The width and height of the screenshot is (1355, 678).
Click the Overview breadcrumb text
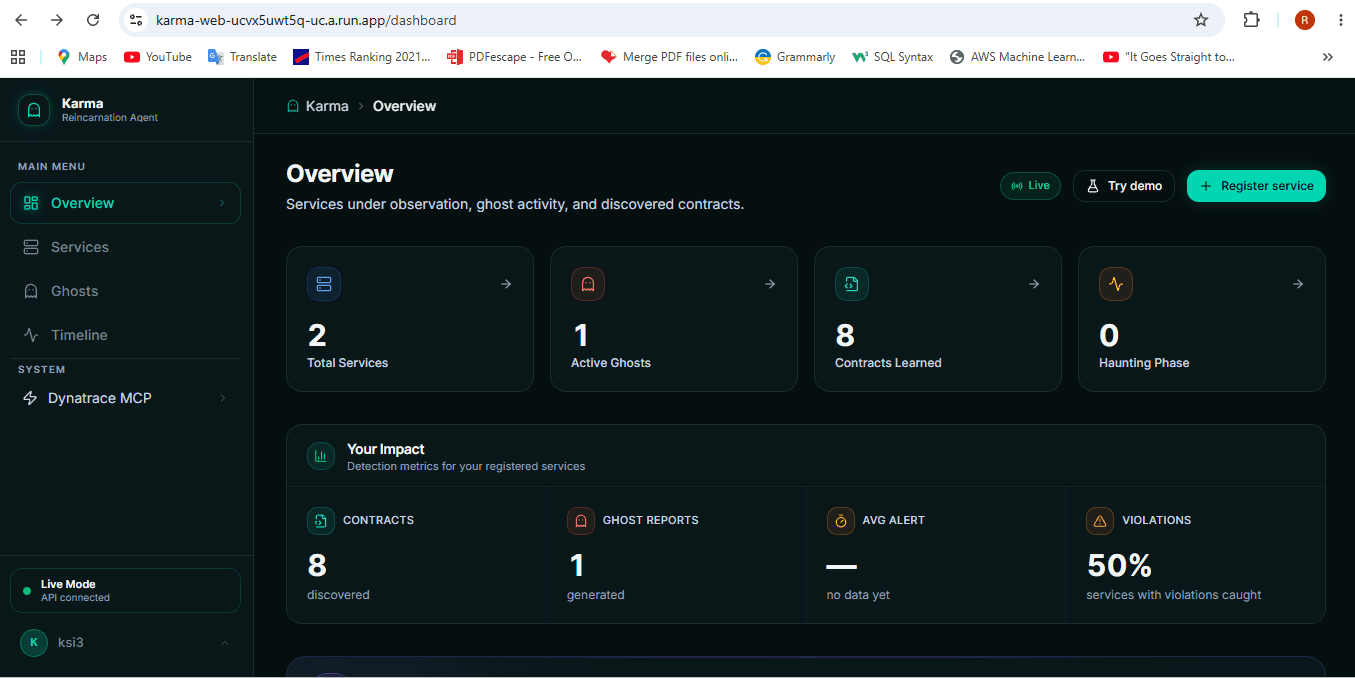coord(404,106)
